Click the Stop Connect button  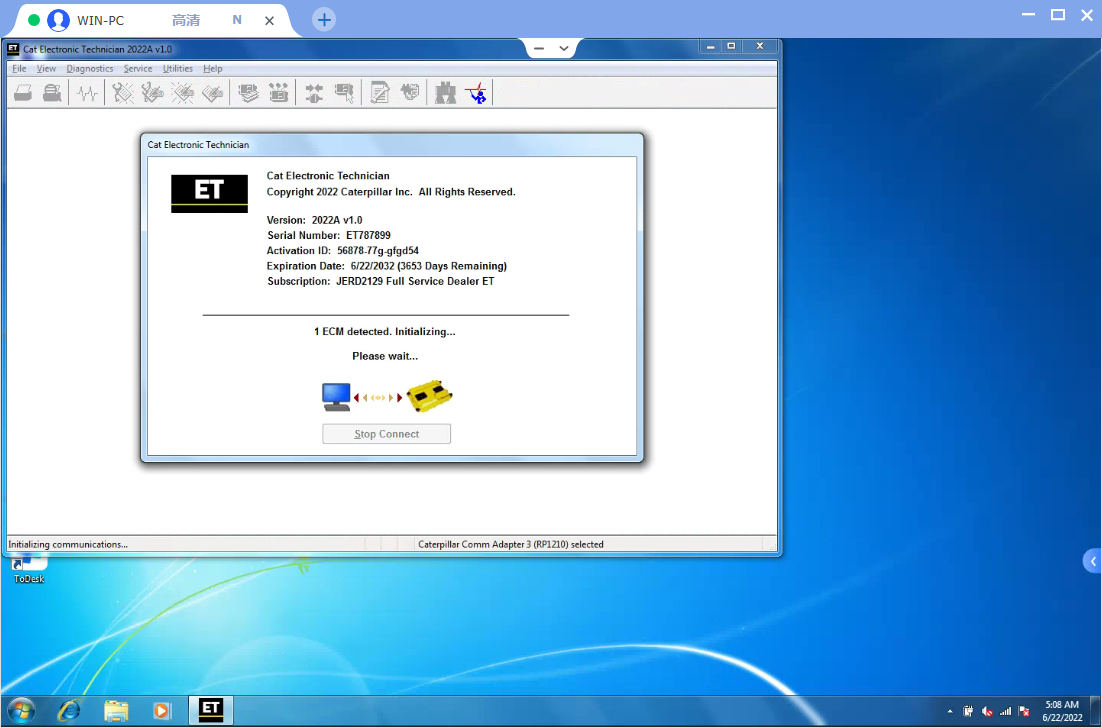(x=387, y=434)
